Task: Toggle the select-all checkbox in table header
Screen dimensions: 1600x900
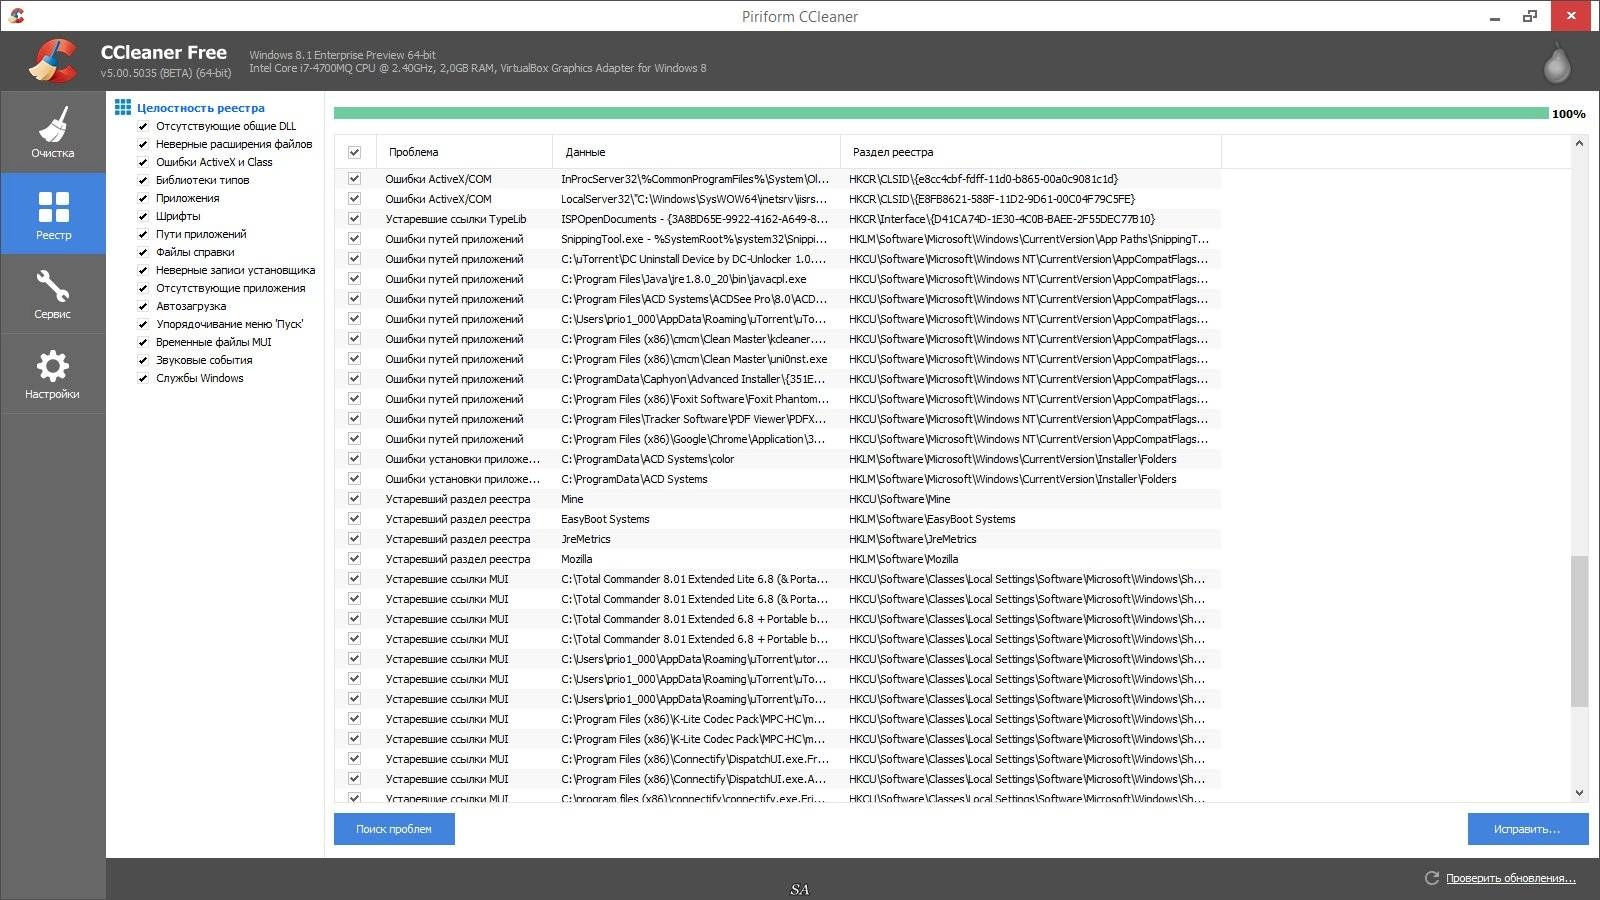Action: click(354, 152)
